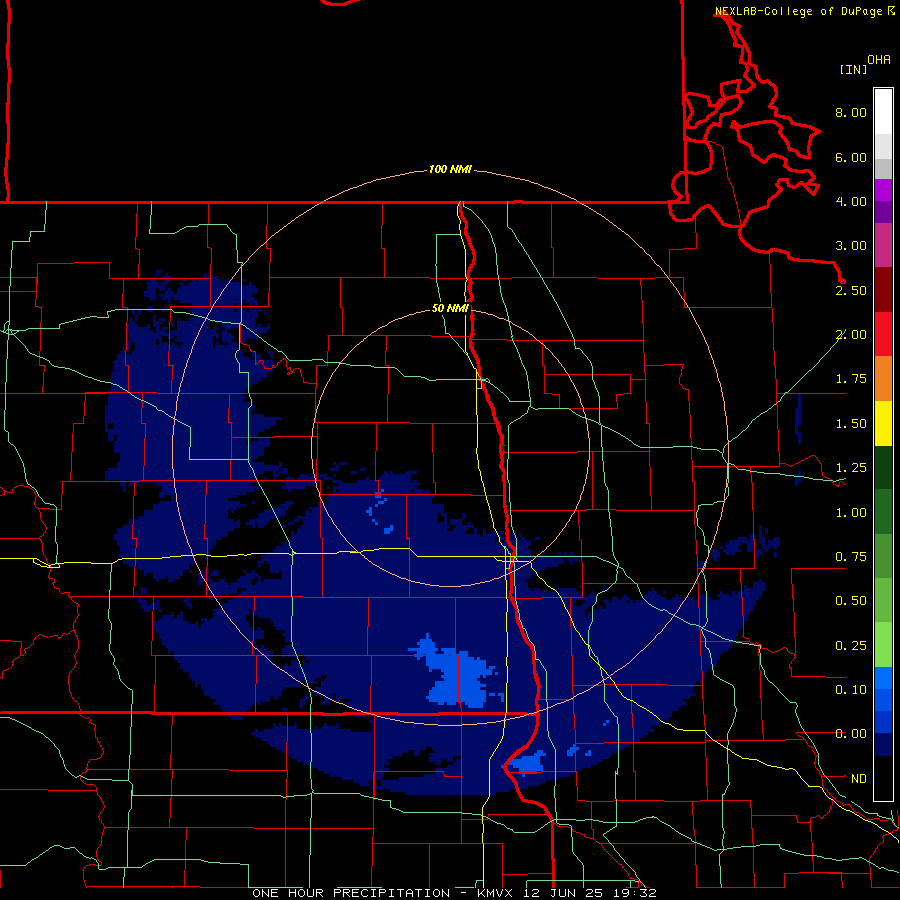Pick the lightest green swatch near 0.25
This screenshot has height=900, width=900.
883,645
